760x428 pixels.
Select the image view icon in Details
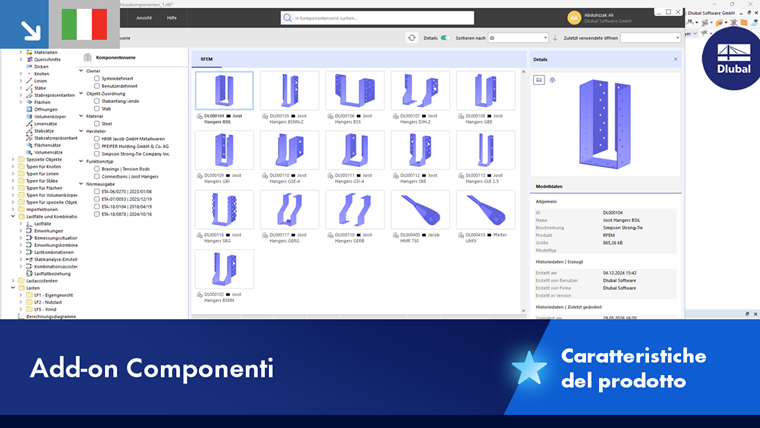(x=539, y=80)
